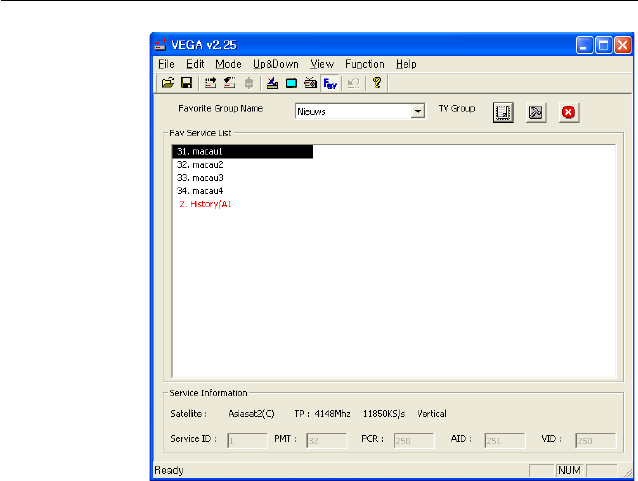Open the Edit menu
638x481 pixels.
click(195, 64)
